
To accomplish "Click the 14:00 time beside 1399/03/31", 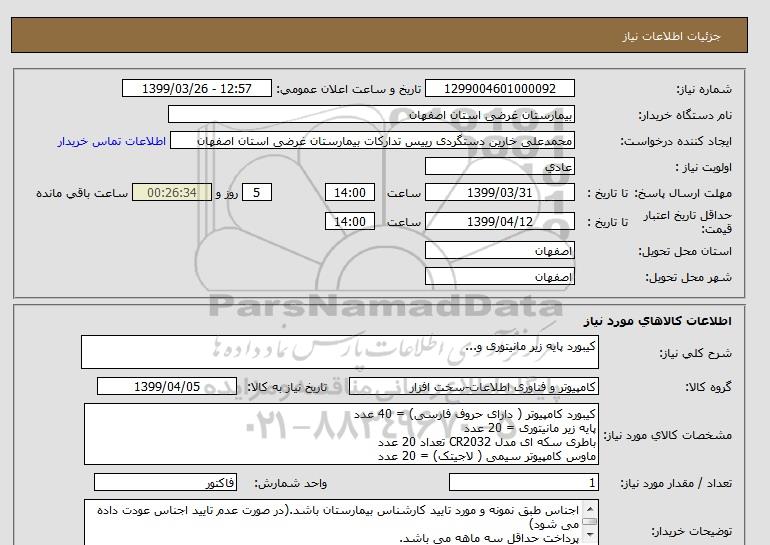I will (350, 192).
